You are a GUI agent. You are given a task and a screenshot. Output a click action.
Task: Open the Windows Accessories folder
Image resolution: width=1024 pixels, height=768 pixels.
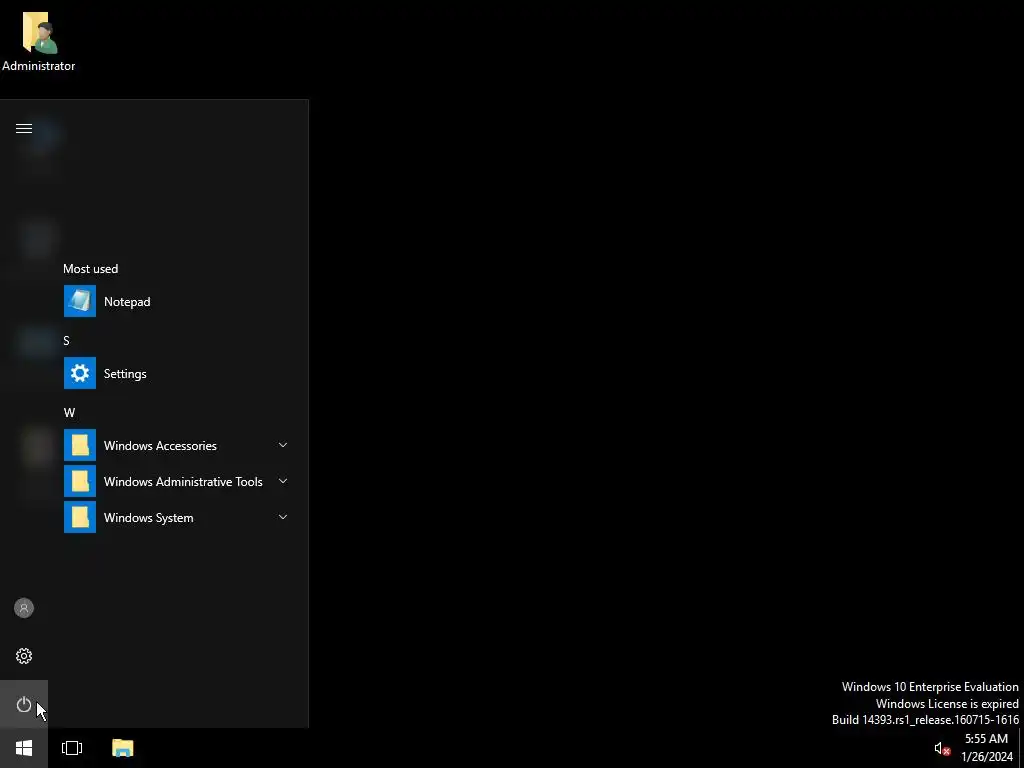(x=176, y=445)
